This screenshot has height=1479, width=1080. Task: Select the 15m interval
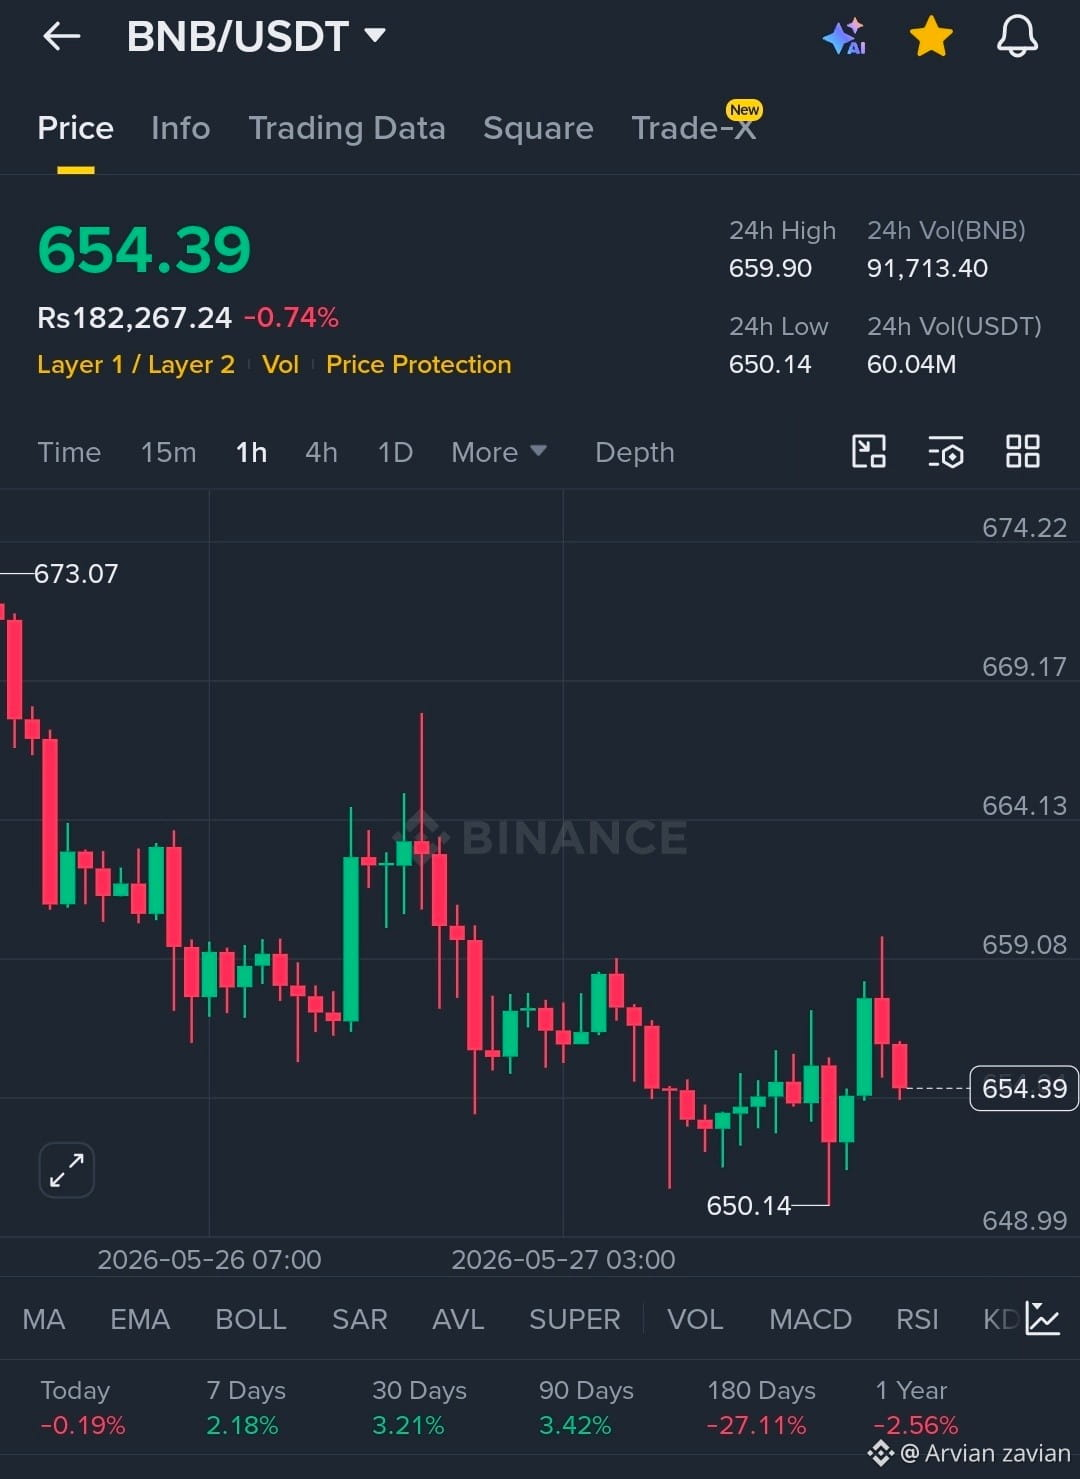tap(168, 453)
